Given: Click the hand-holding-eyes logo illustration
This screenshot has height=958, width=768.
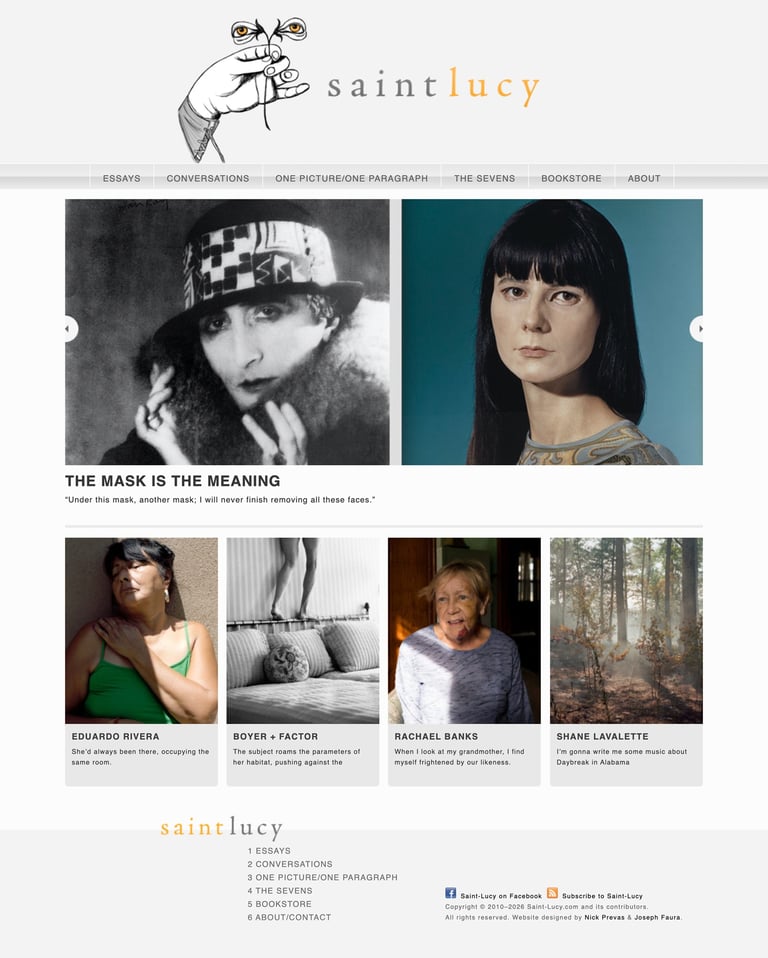Looking at the screenshot, I should tap(244, 89).
